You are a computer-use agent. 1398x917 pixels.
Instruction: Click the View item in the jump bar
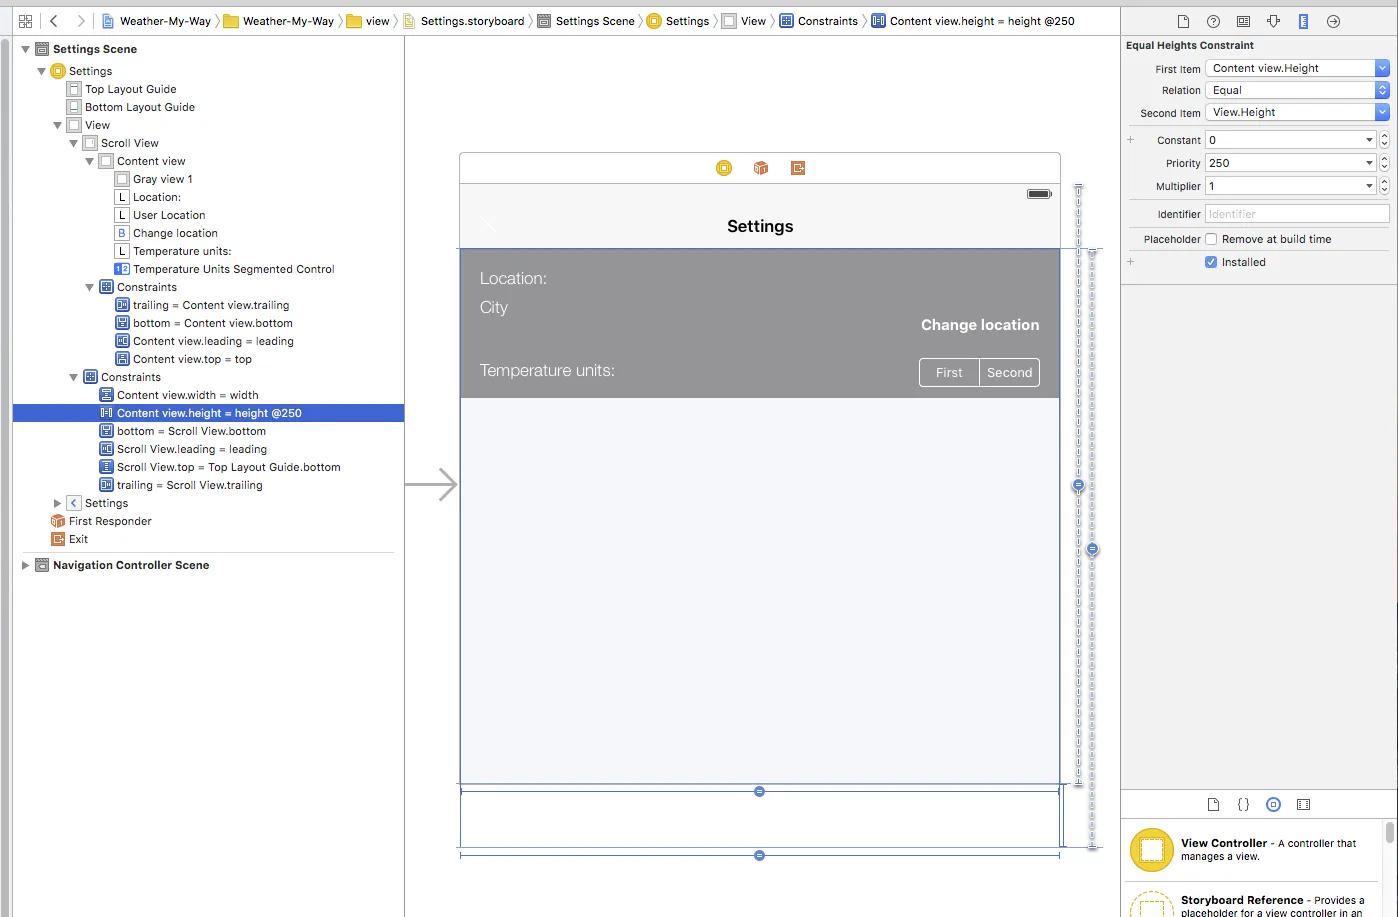pos(744,21)
